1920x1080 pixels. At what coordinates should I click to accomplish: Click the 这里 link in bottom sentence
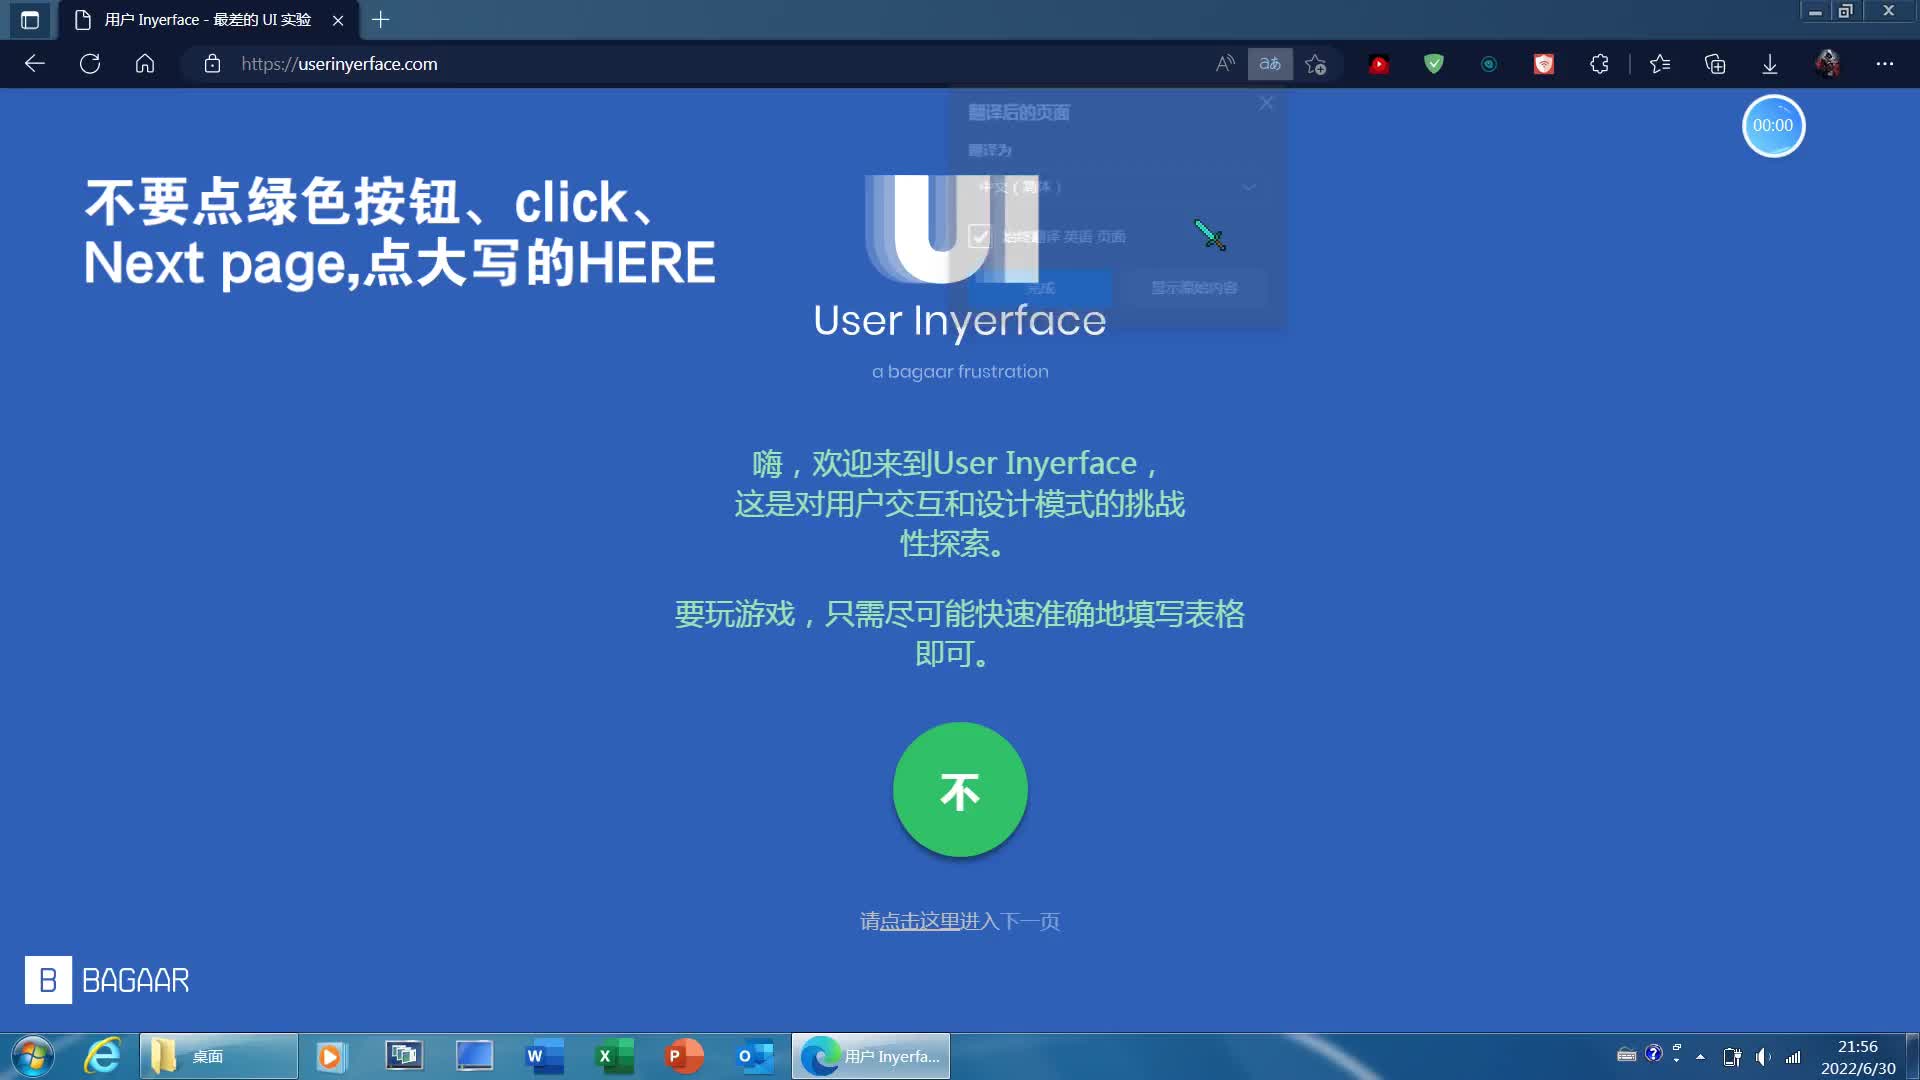[x=940, y=921]
